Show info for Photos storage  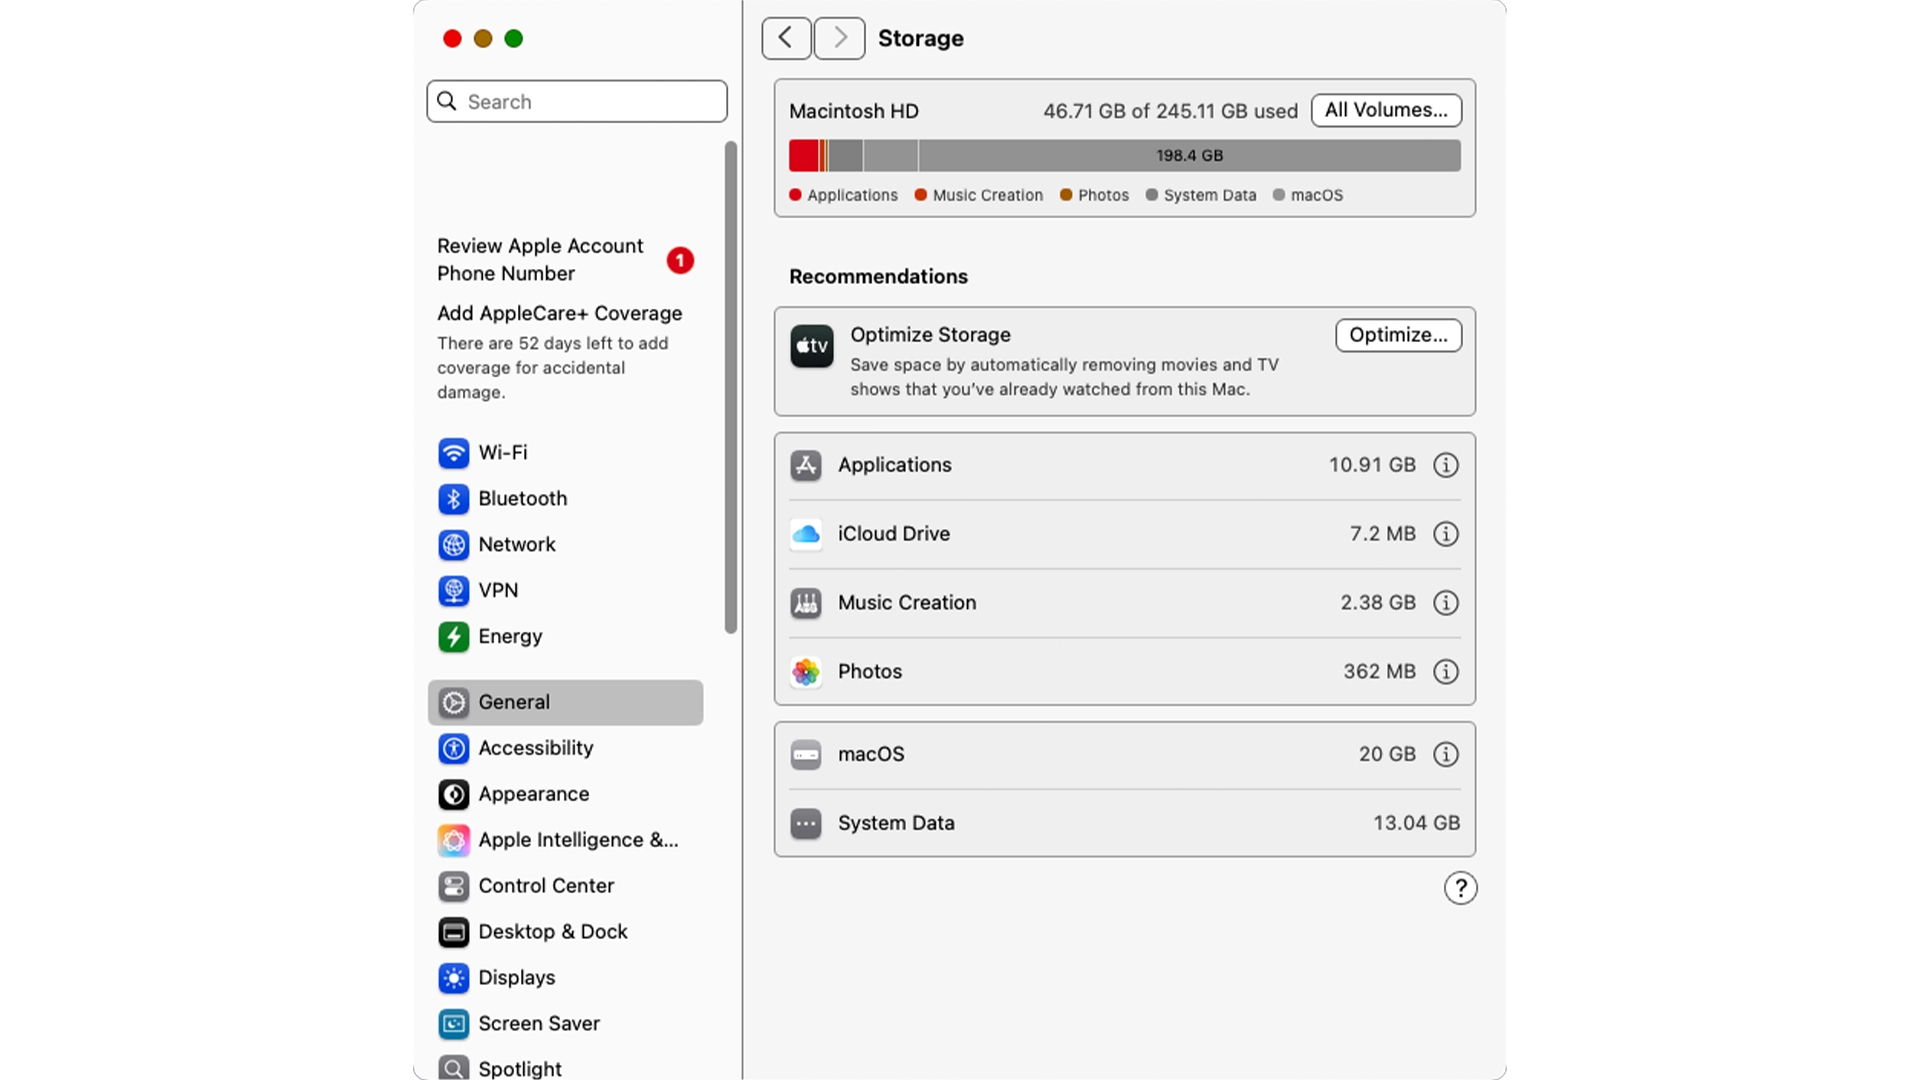coord(1446,672)
